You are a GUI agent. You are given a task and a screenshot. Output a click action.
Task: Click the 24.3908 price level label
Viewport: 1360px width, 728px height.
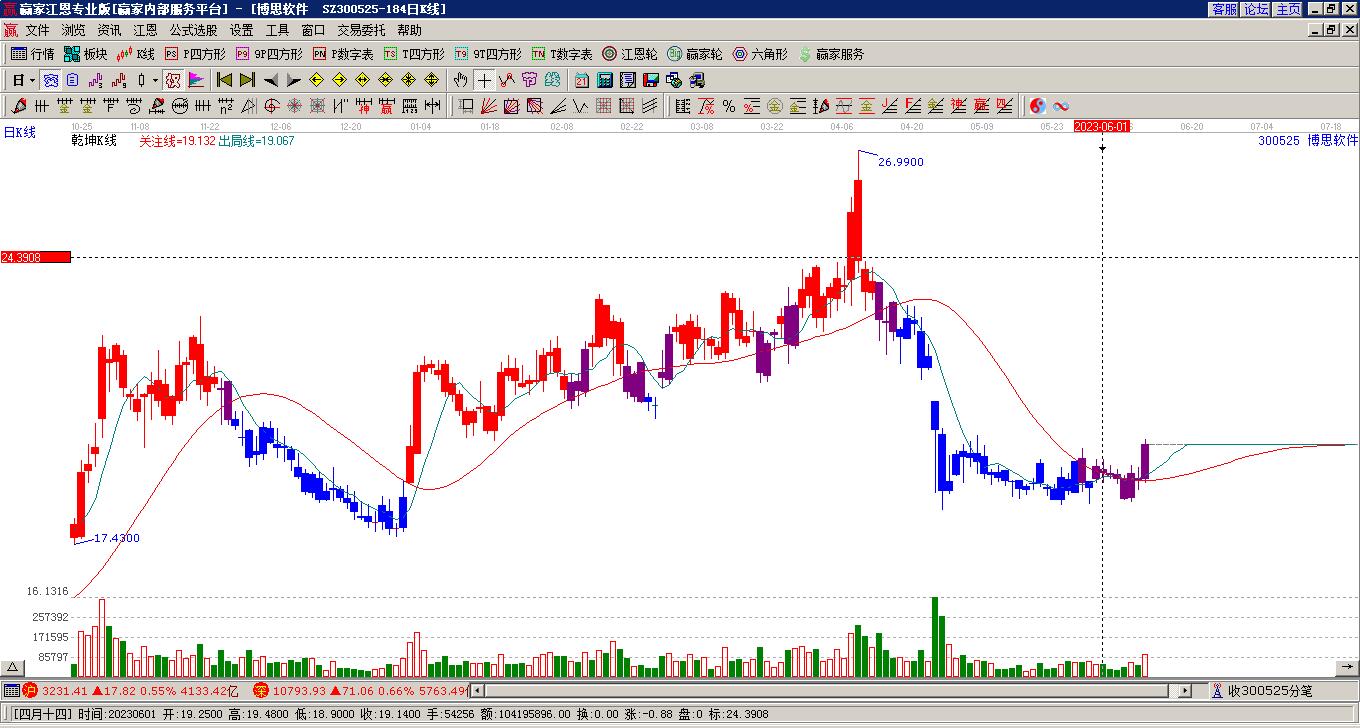point(36,257)
